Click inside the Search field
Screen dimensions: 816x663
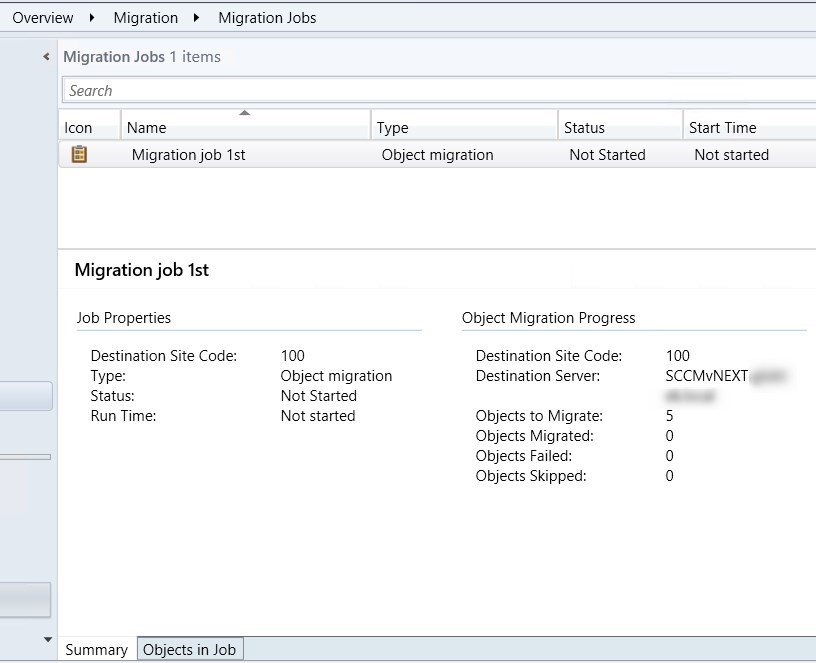click(x=300, y=90)
